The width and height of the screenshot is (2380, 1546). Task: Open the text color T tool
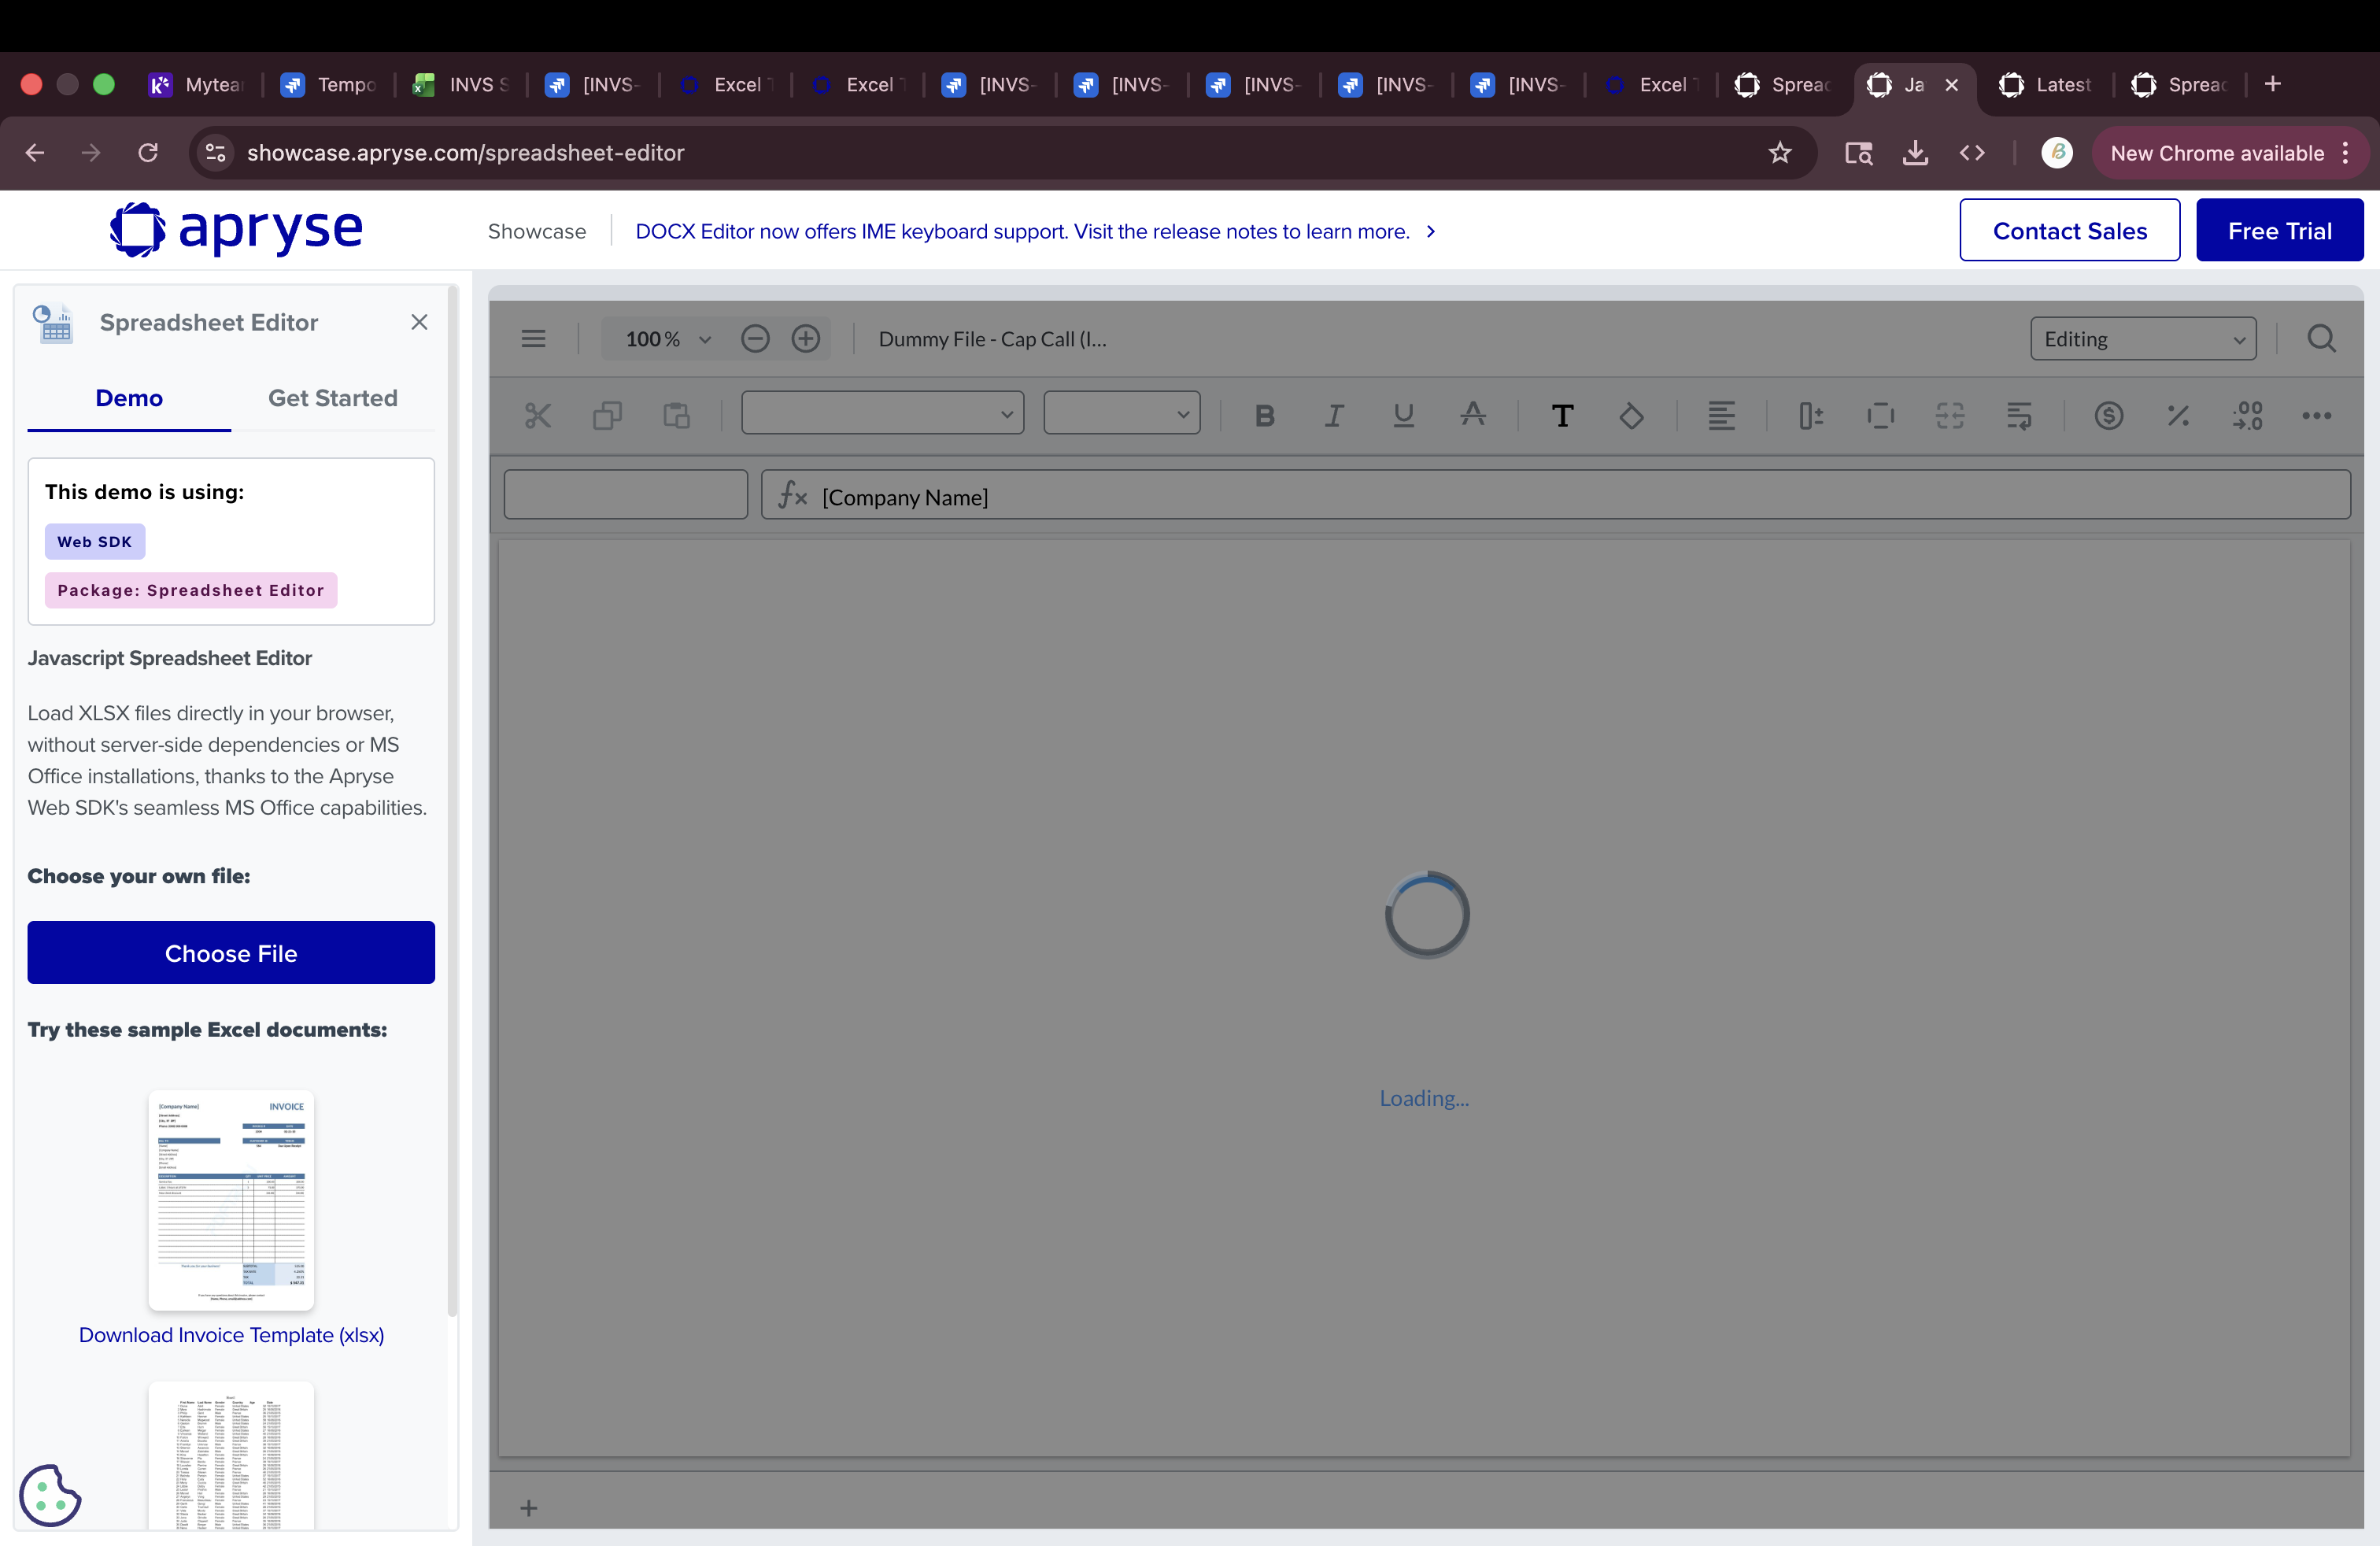click(x=1562, y=415)
